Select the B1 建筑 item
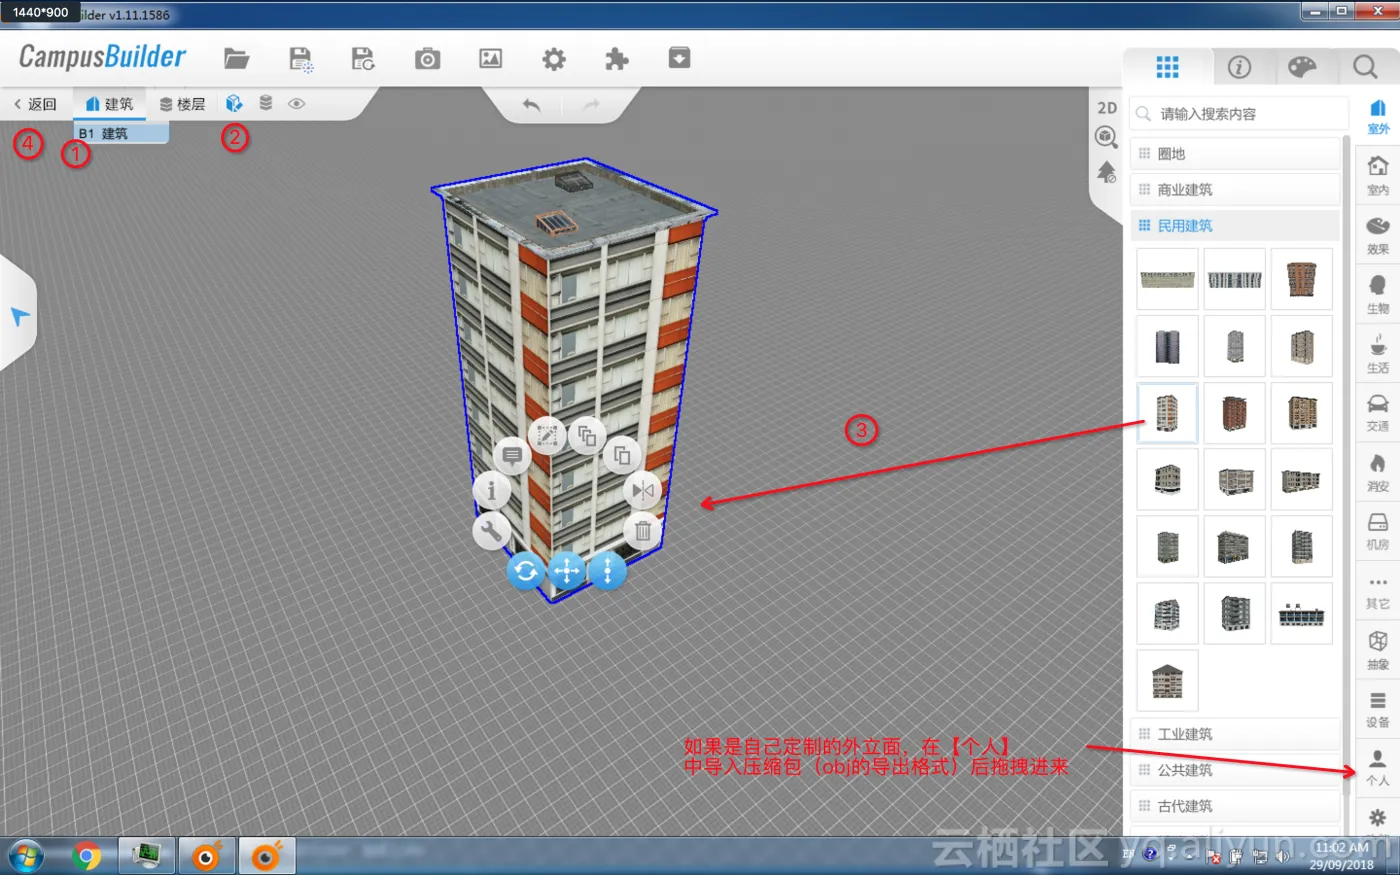This screenshot has height=875, width=1400. (121, 133)
